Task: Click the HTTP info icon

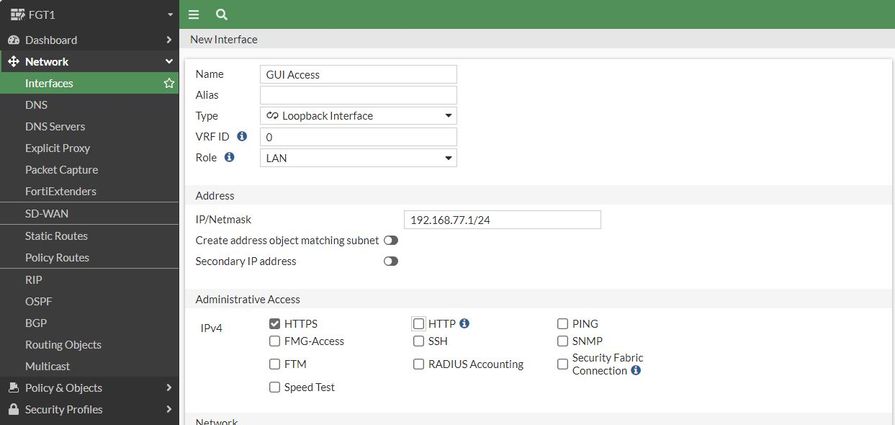Action: coord(464,324)
